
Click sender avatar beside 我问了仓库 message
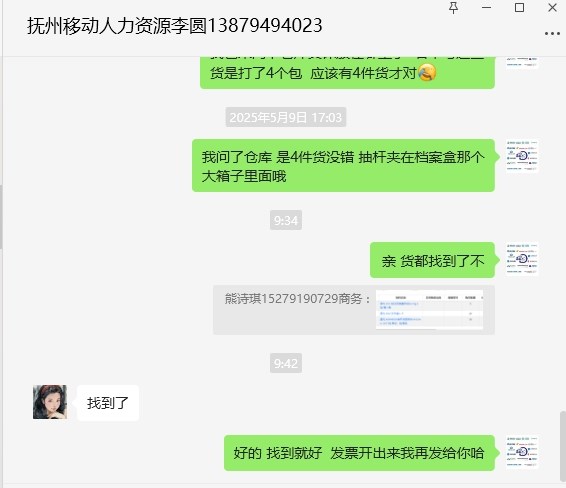522,156
